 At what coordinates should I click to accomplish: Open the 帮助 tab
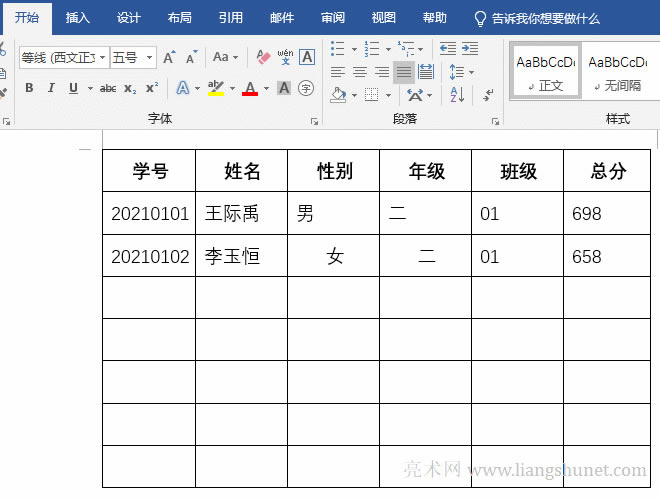(434, 18)
